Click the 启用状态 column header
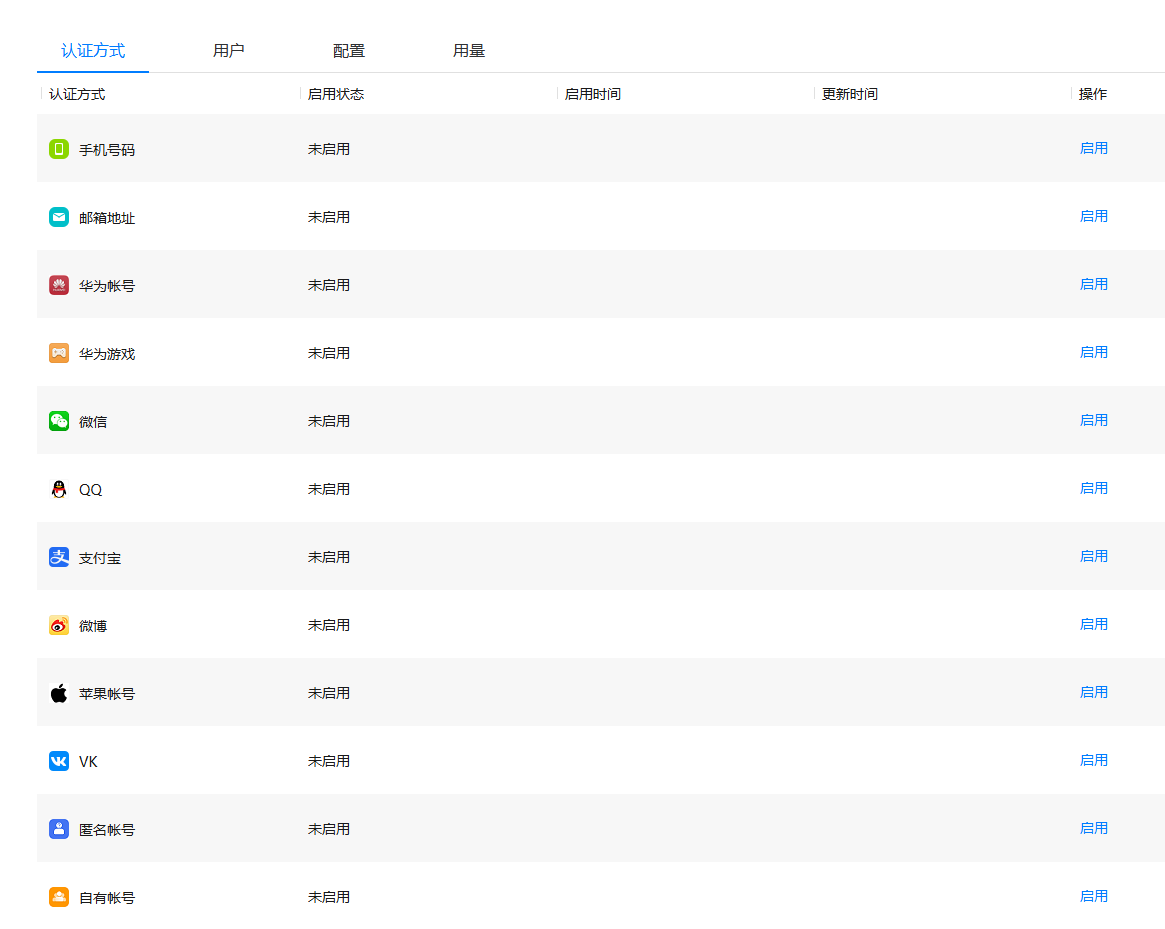This screenshot has width=1165, height=929. [x=335, y=94]
